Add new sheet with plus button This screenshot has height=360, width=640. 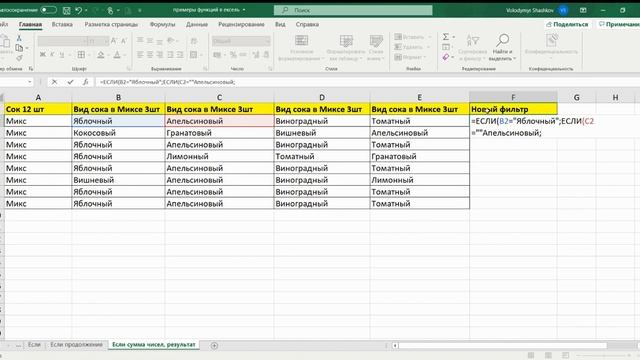coord(214,346)
